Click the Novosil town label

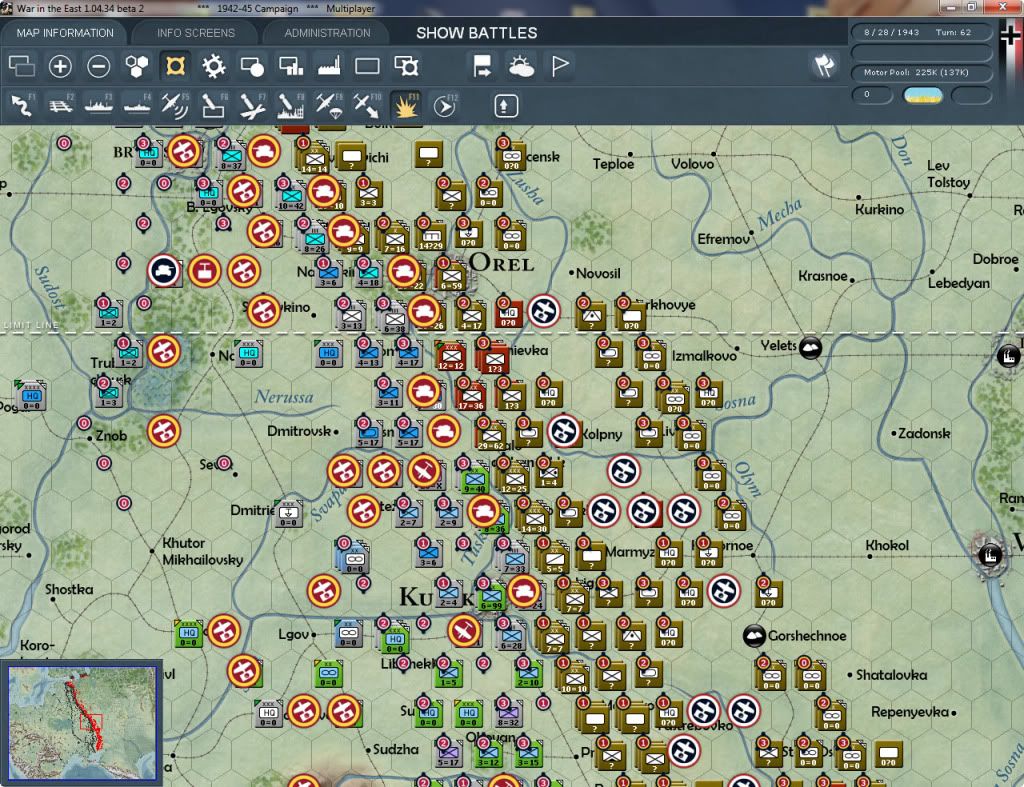click(598, 273)
